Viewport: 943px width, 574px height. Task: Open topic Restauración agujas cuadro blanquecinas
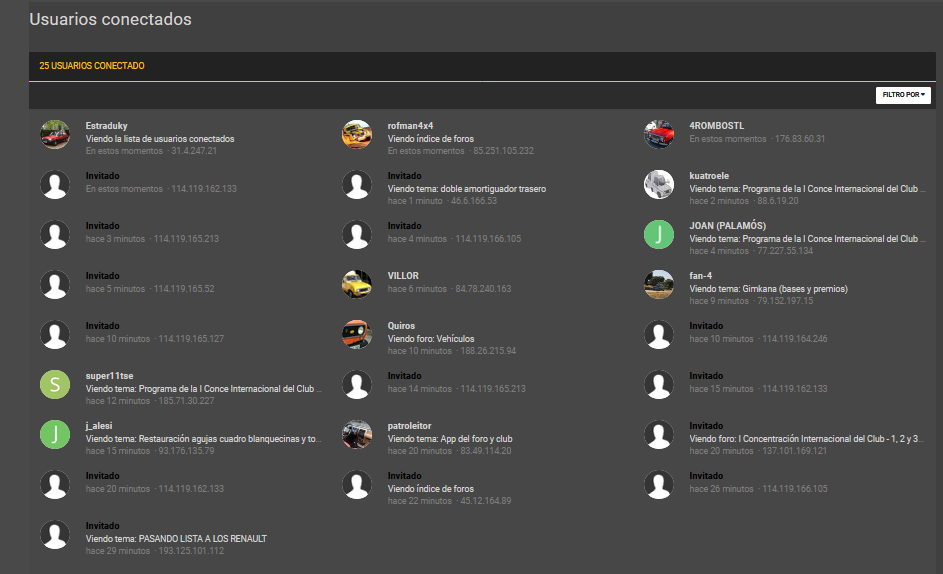point(230,439)
